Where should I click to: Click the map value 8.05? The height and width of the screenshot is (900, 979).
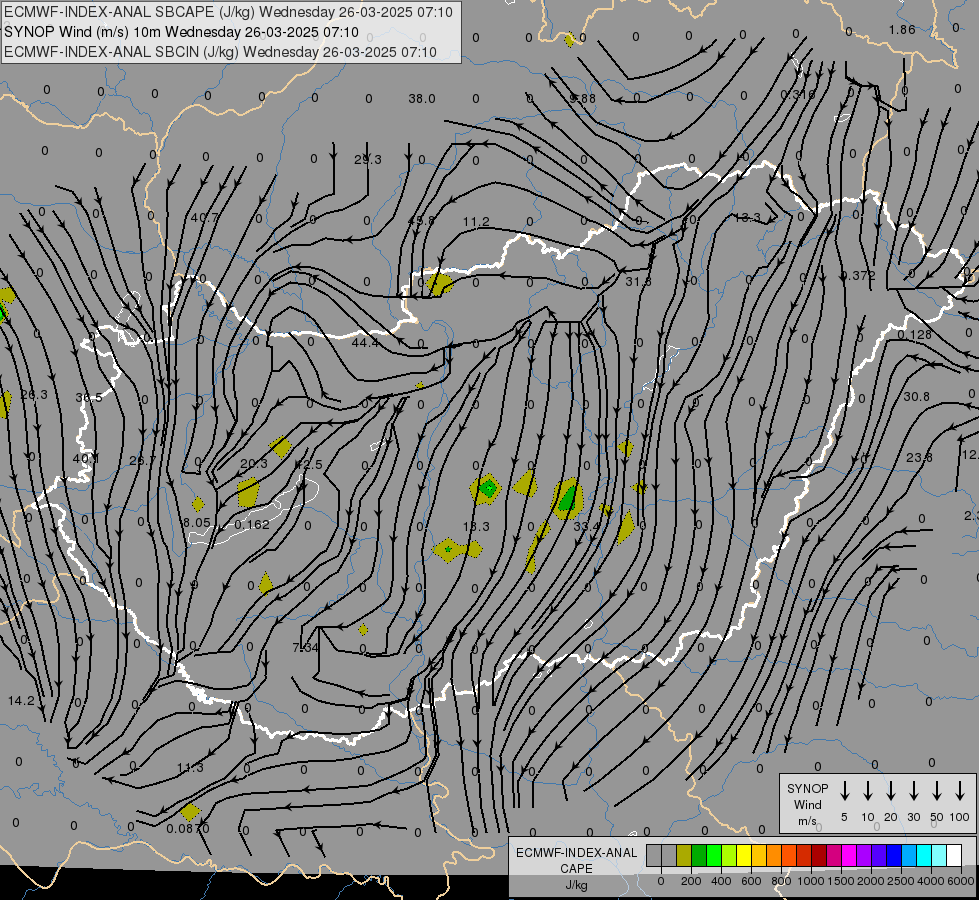tap(197, 523)
